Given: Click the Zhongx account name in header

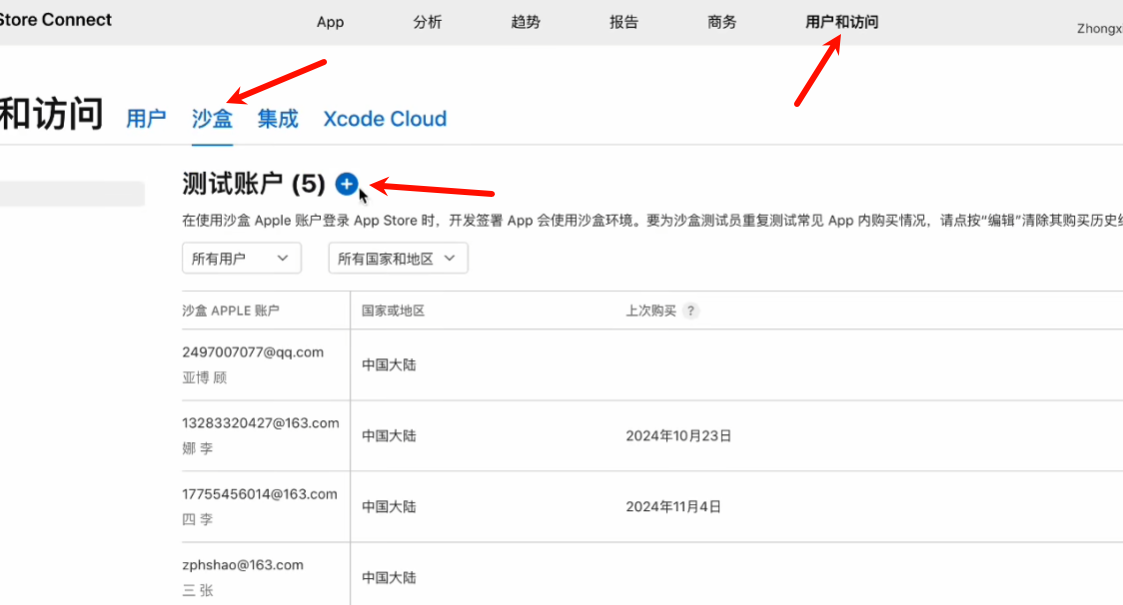Looking at the screenshot, I should [1100, 29].
